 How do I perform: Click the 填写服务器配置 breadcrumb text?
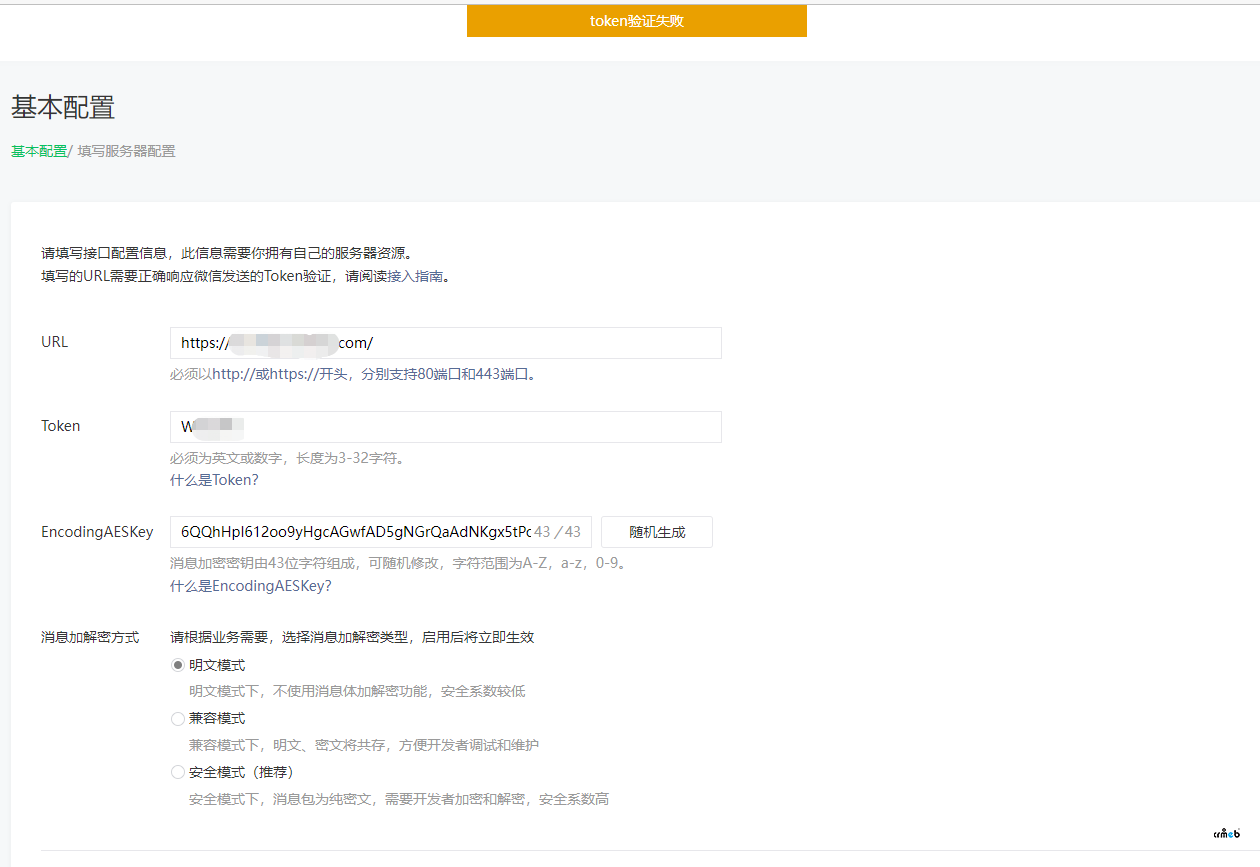coord(127,152)
